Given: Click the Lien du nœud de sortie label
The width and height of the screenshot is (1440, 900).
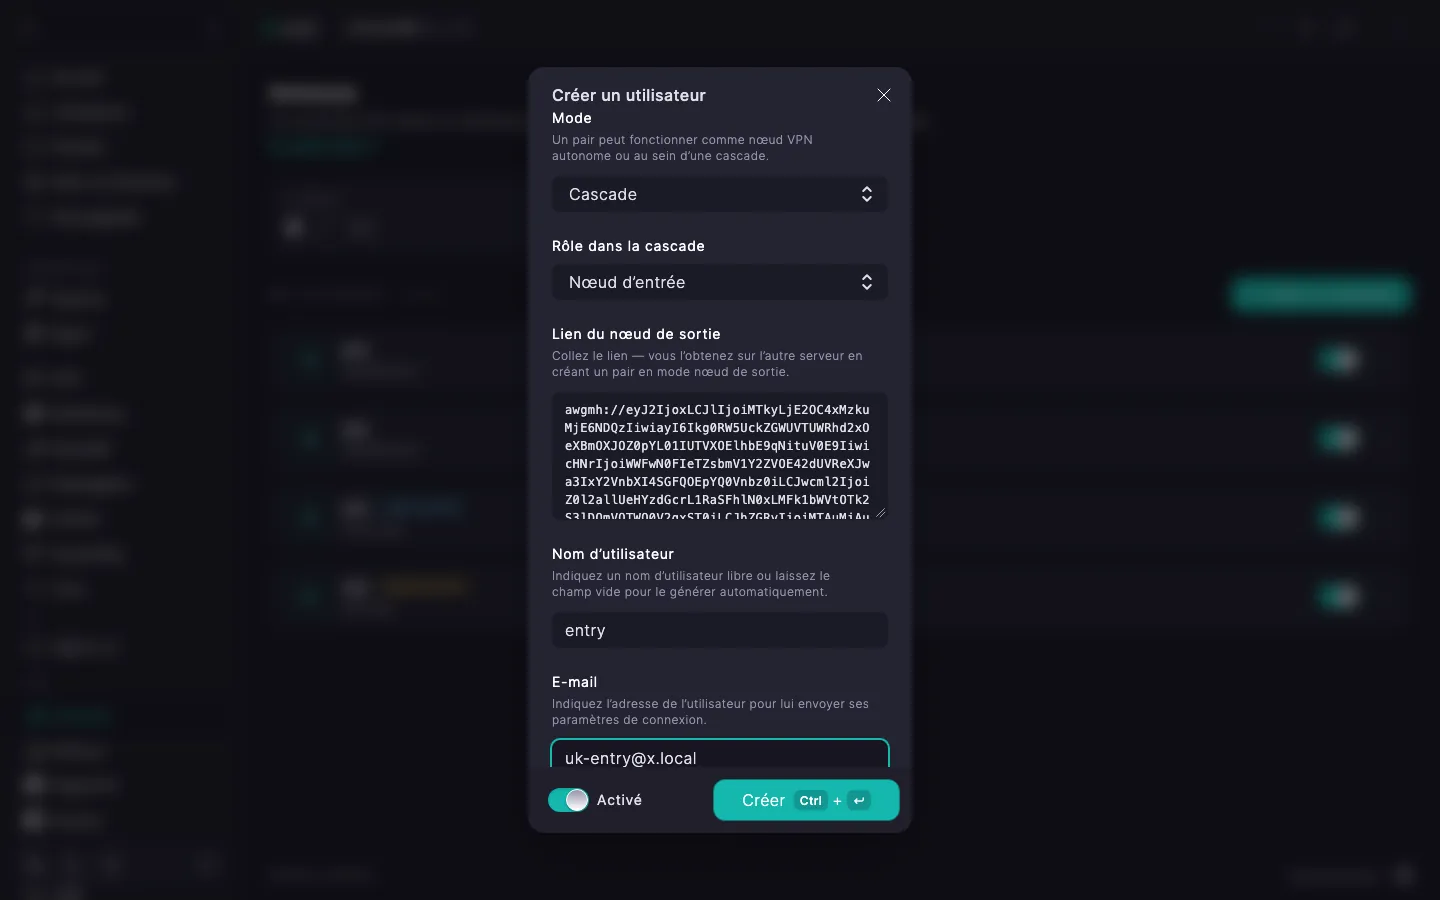Looking at the screenshot, I should click(636, 334).
